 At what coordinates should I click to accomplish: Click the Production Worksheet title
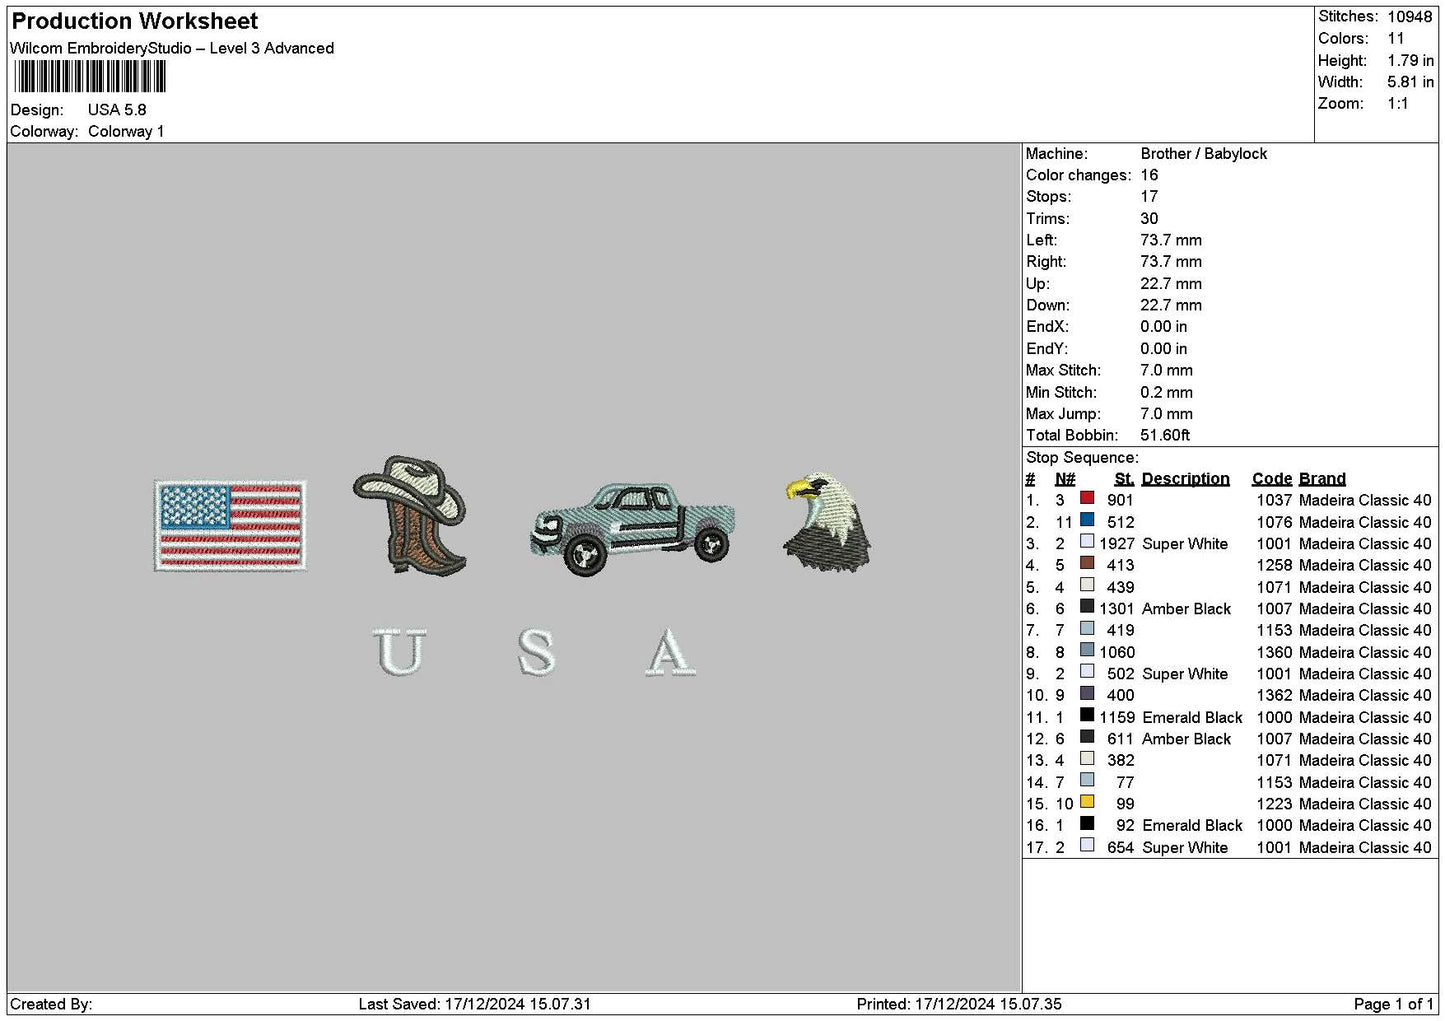click(x=135, y=21)
